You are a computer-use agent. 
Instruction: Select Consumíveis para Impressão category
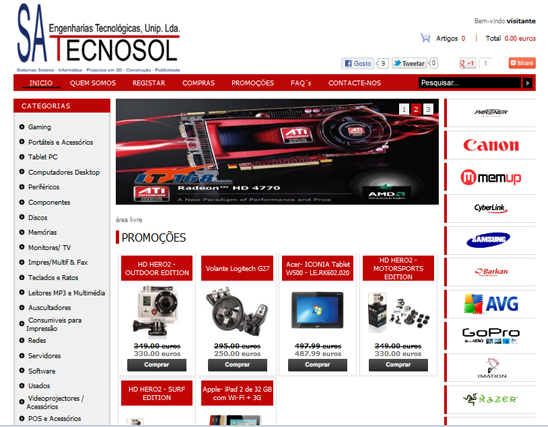[54, 324]
